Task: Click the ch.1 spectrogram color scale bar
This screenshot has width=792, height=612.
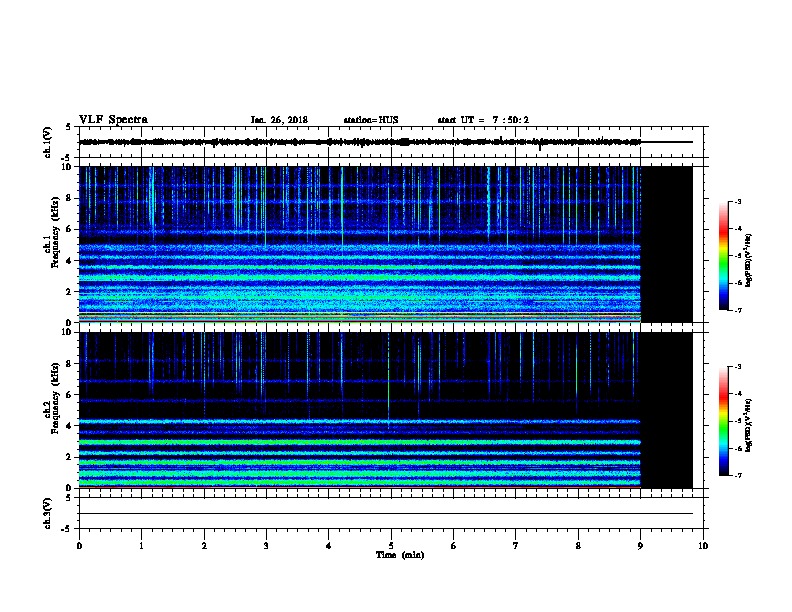Action: (x=723, y=256)
